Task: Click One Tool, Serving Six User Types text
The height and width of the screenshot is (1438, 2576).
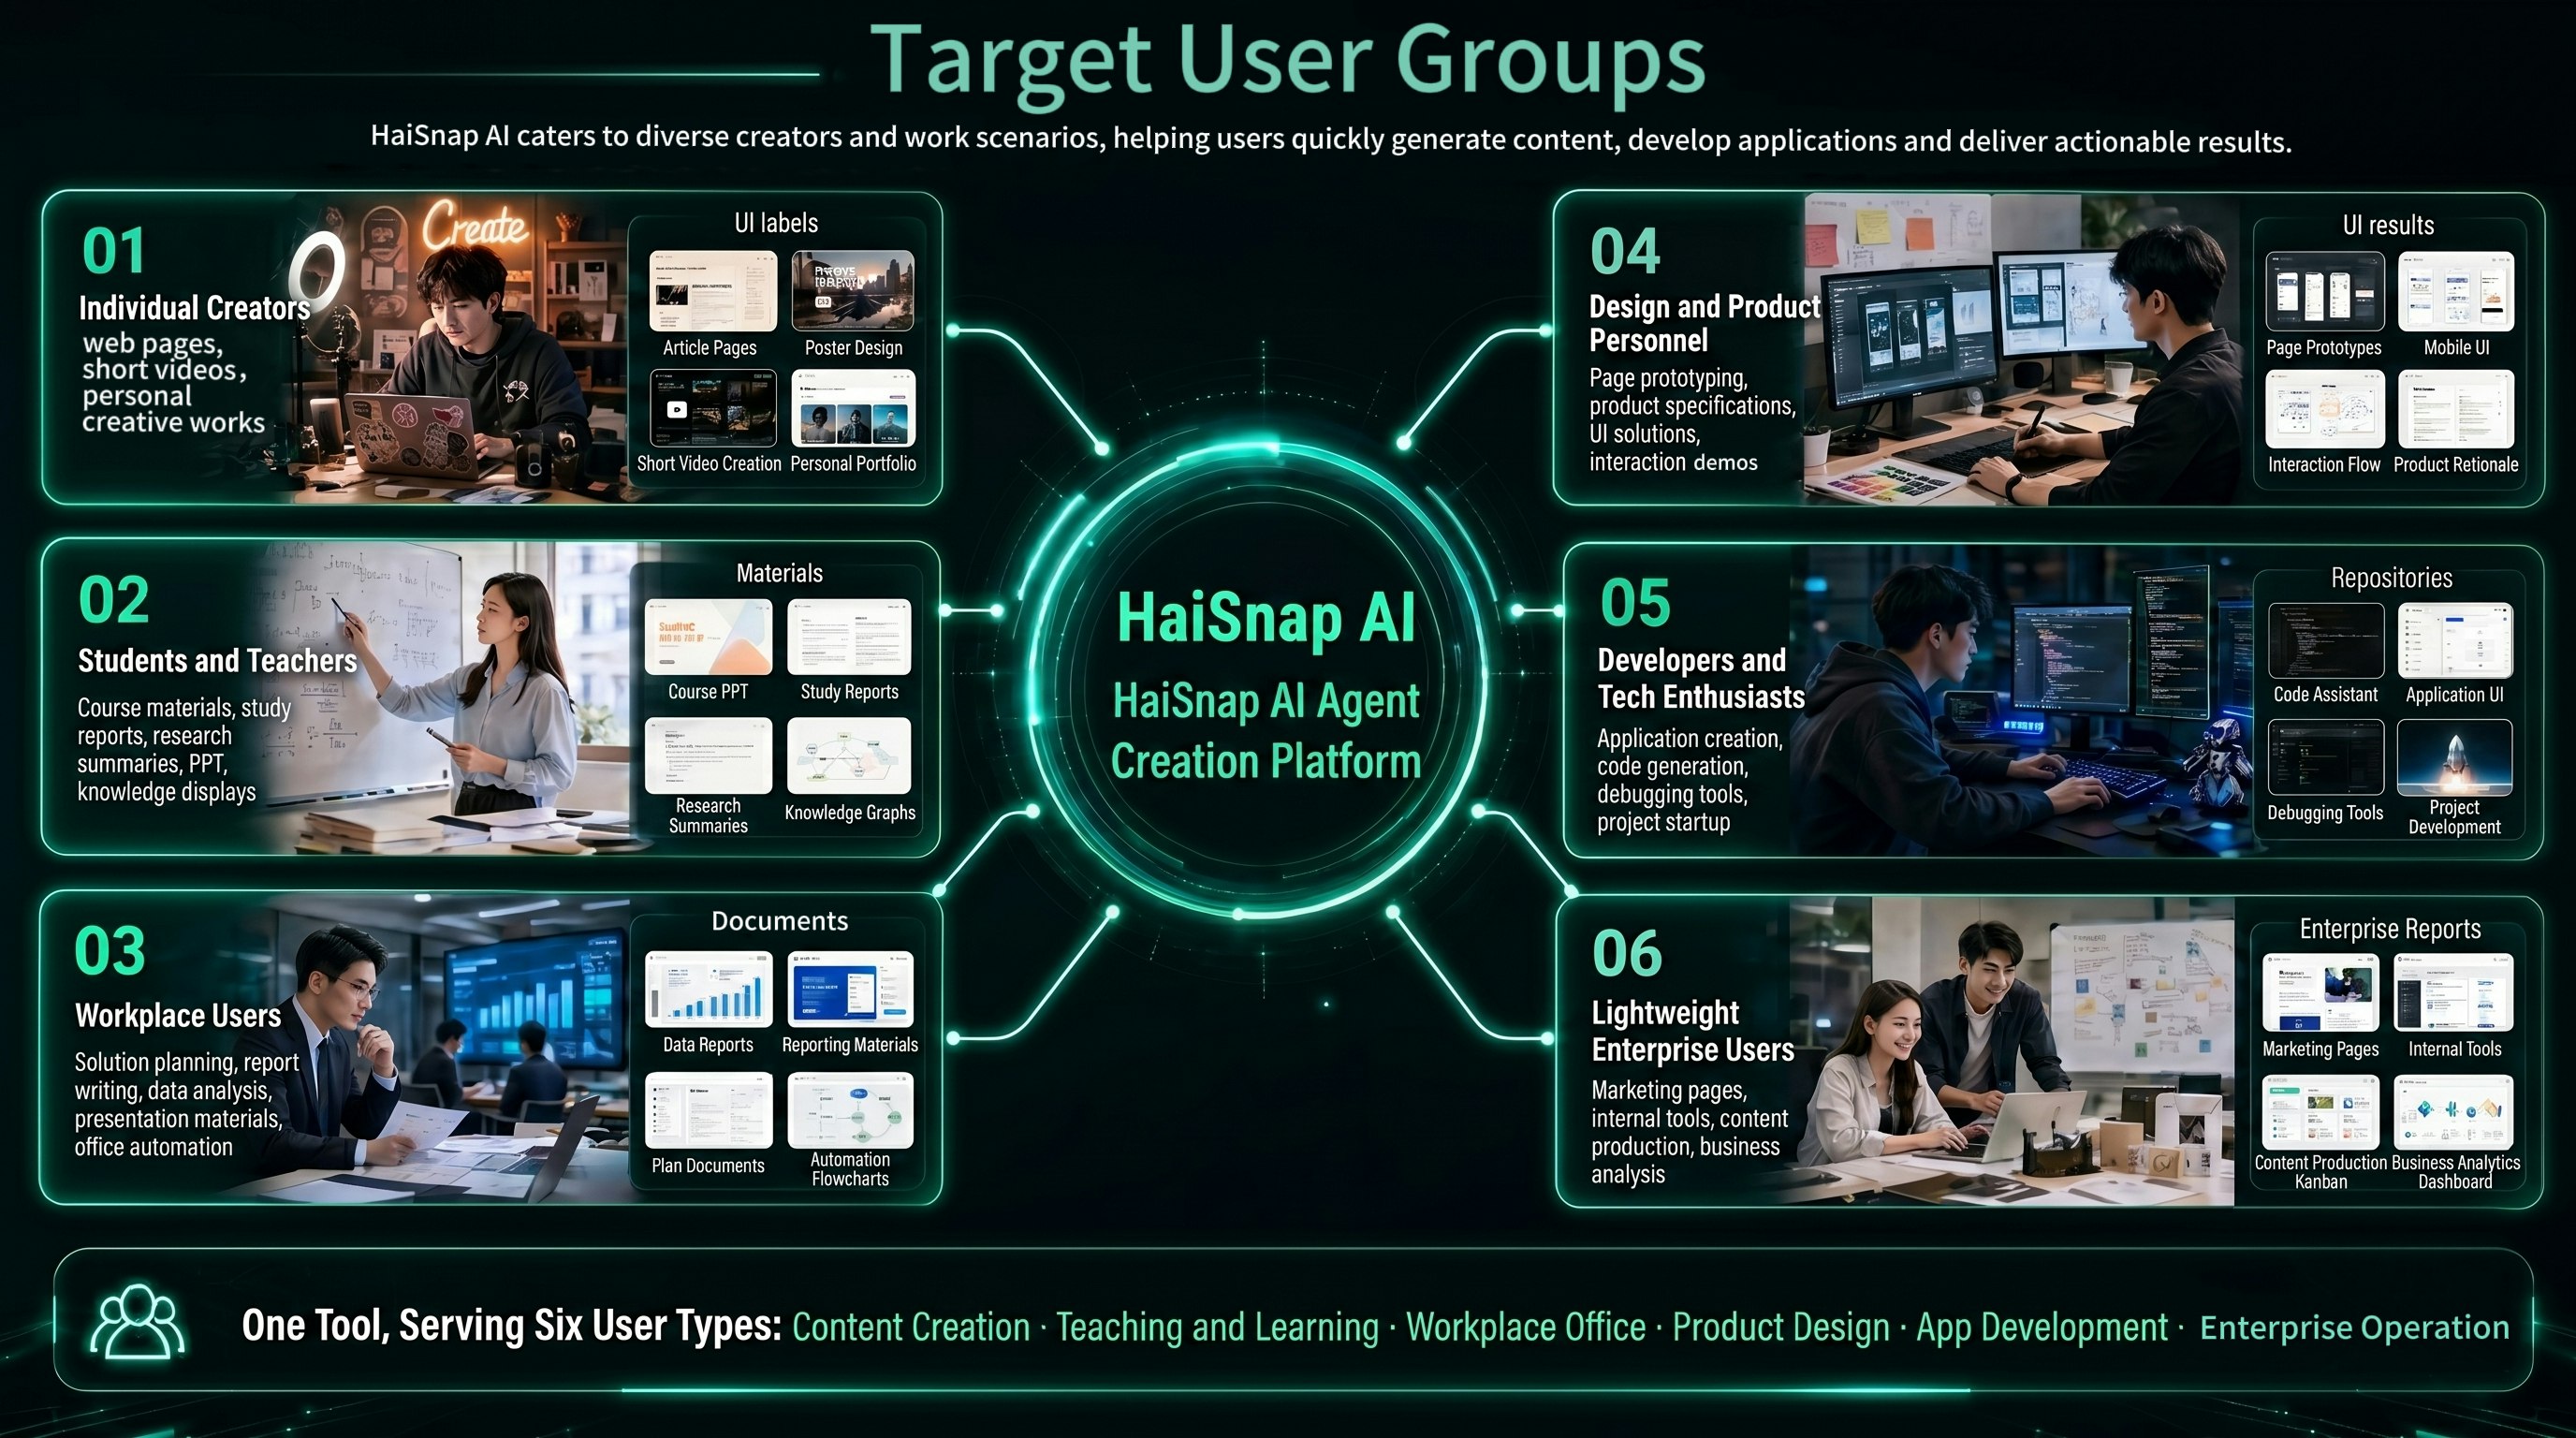Action: (x=511, y=1325)
